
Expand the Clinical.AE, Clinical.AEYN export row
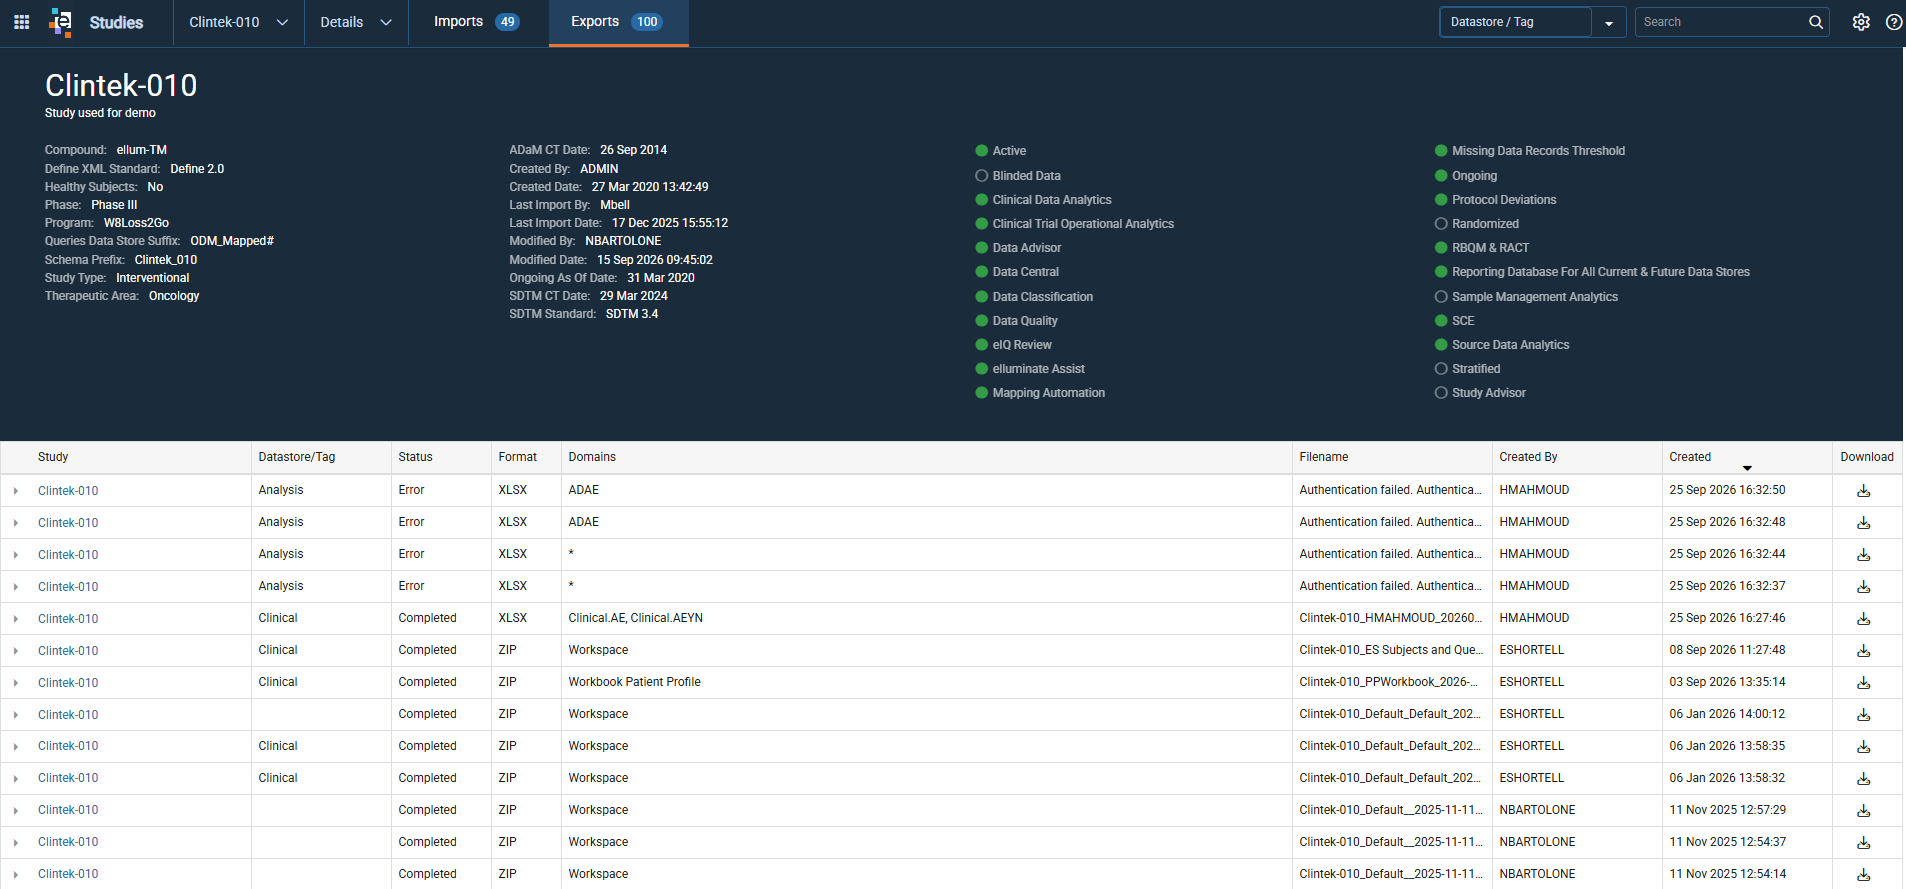[16, 619]
